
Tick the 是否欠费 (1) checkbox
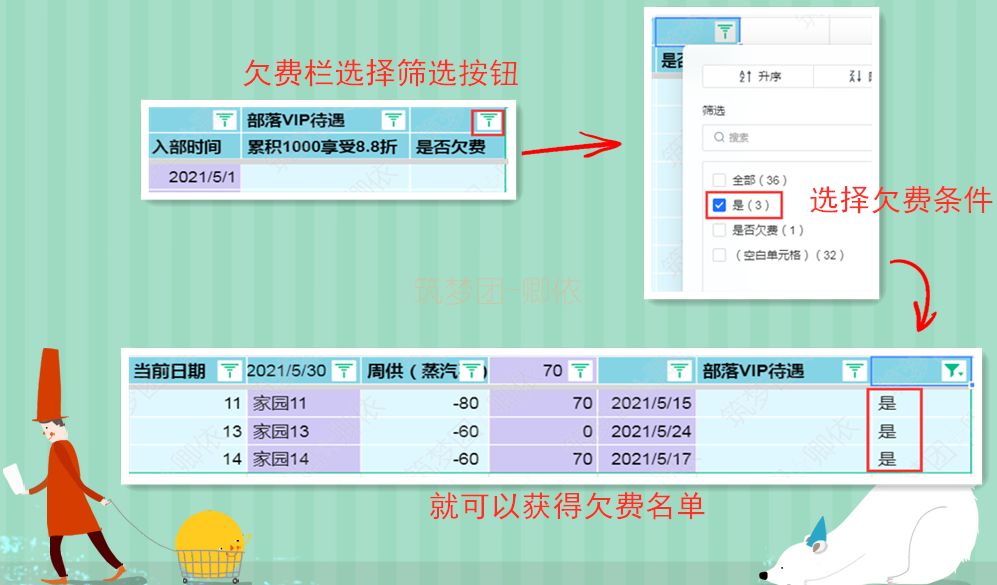(719, 230)
